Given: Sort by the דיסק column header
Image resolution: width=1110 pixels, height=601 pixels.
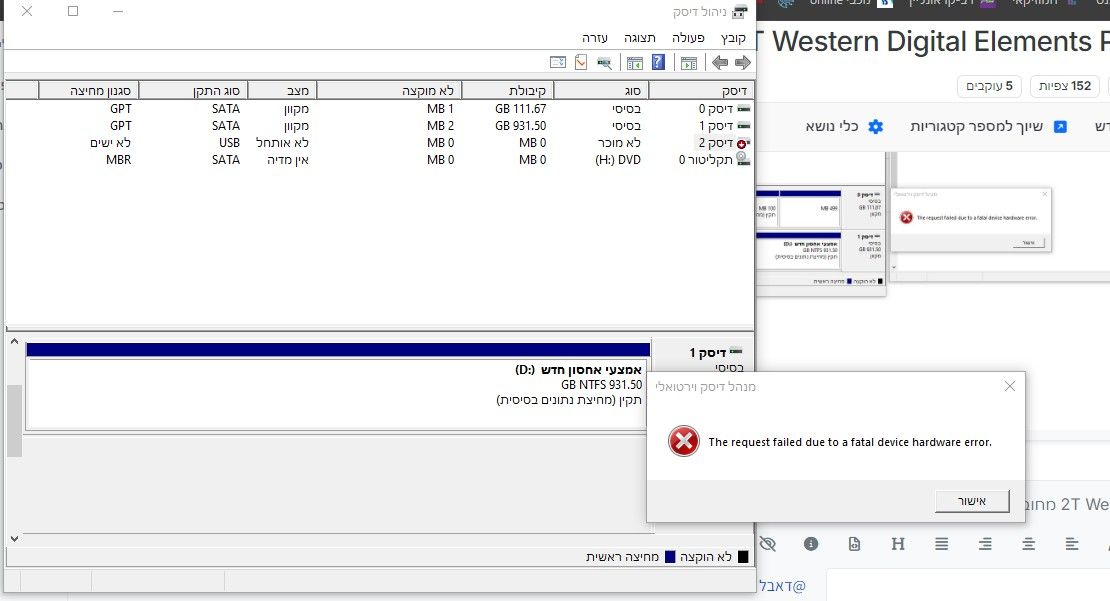Looking at the screenshot, I should tap(702, 90).
